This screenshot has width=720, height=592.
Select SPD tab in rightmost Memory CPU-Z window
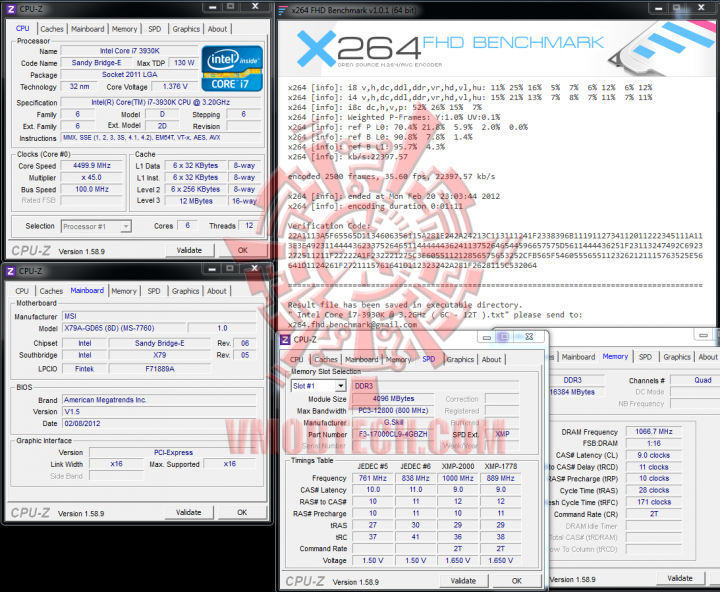click(645, 357)
